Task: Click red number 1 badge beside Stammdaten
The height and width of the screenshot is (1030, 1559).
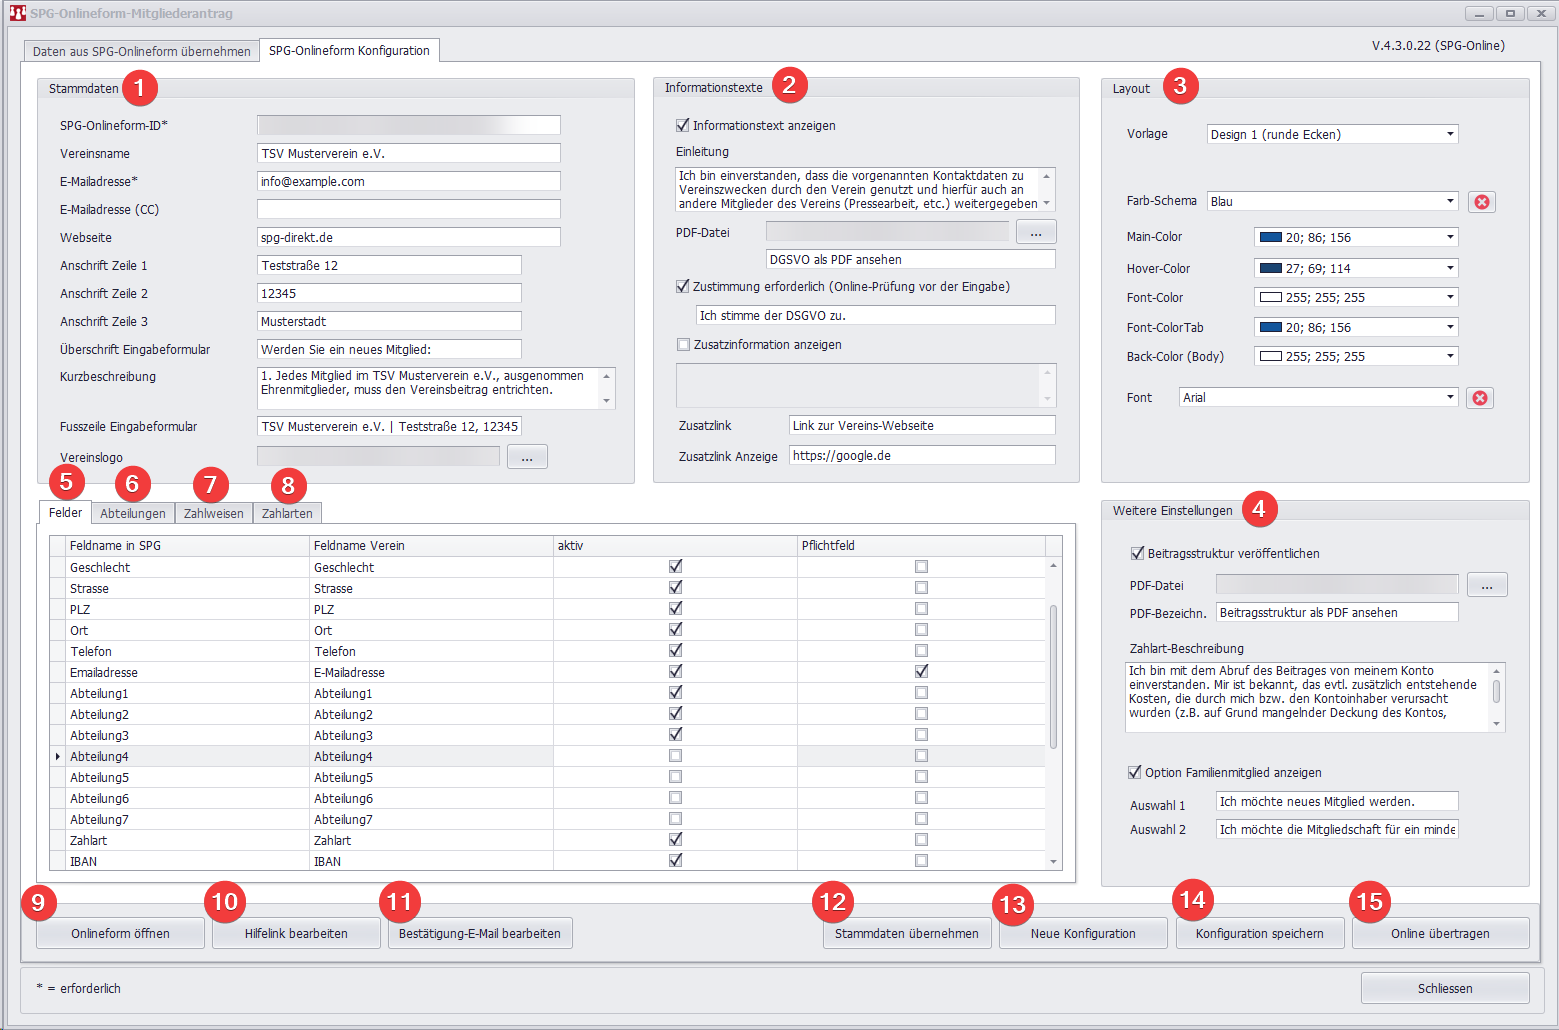Action: (x=140, y=88)
